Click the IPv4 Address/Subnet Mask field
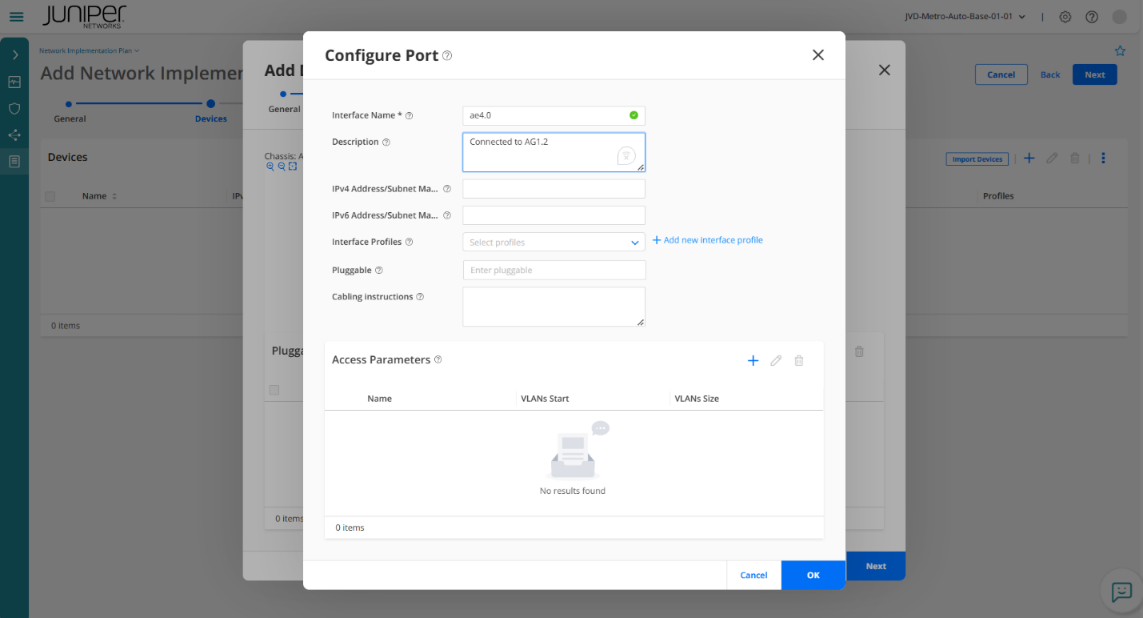The image size is (1143, 618). pos(553,189)
